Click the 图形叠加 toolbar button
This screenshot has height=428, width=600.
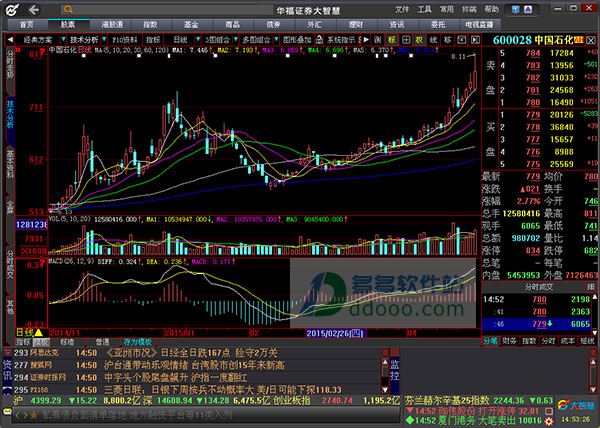click(x=297, y=39)
